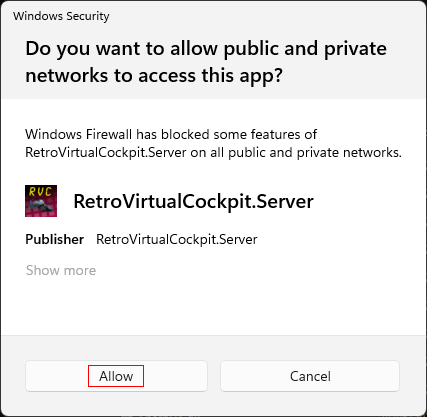Click the gray footer between Allow and Cancel
This screenshot has height=417, width=427.
click(214, 376)
